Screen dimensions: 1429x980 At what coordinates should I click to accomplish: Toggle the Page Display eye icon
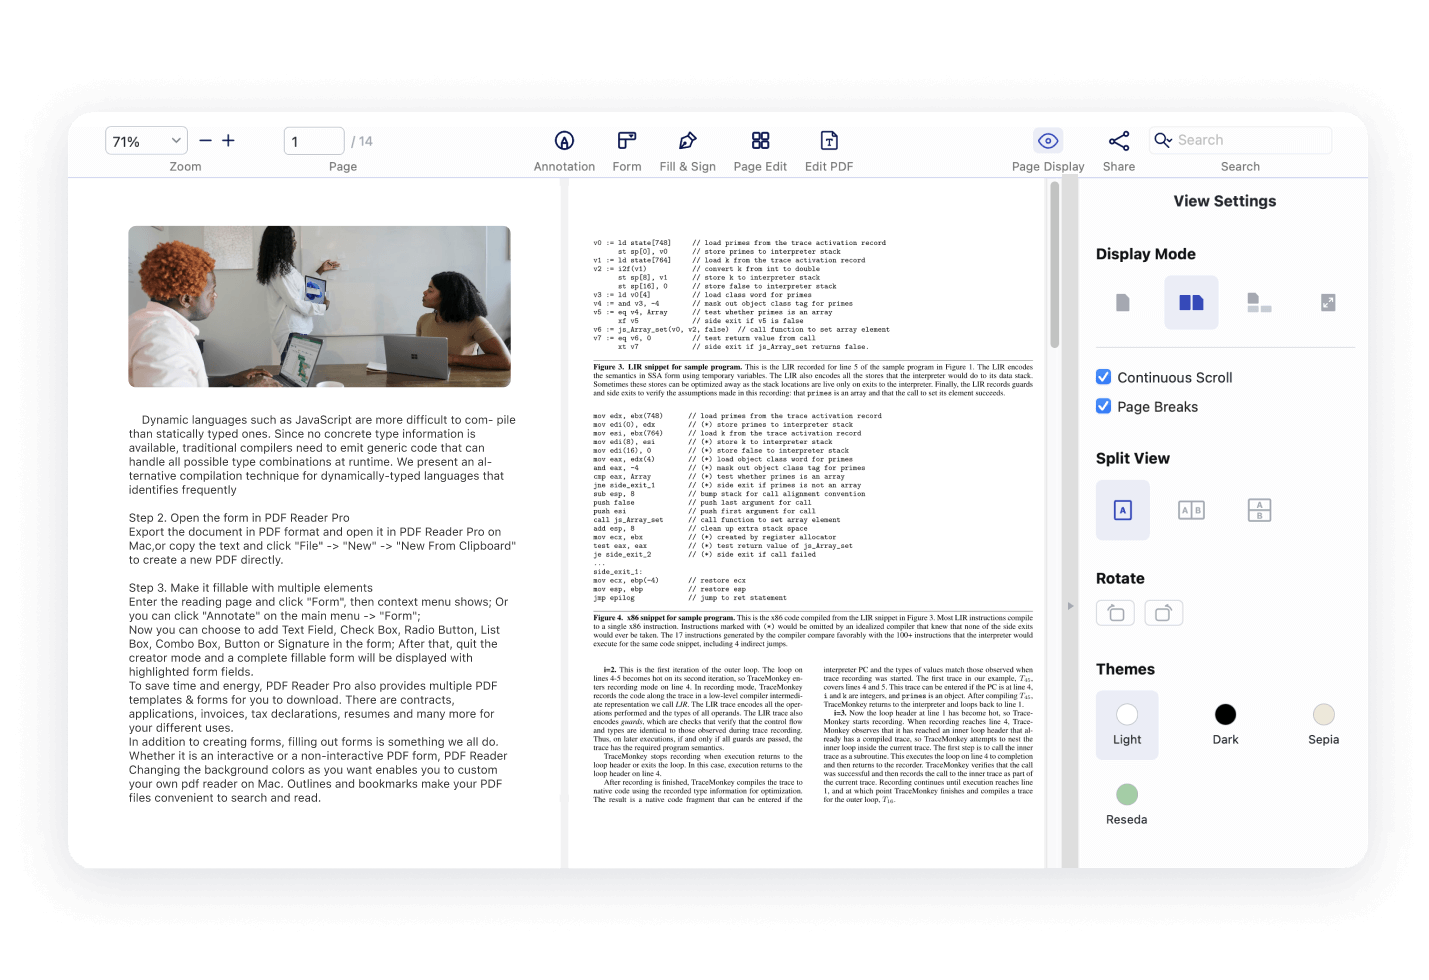click(1048, 141)
